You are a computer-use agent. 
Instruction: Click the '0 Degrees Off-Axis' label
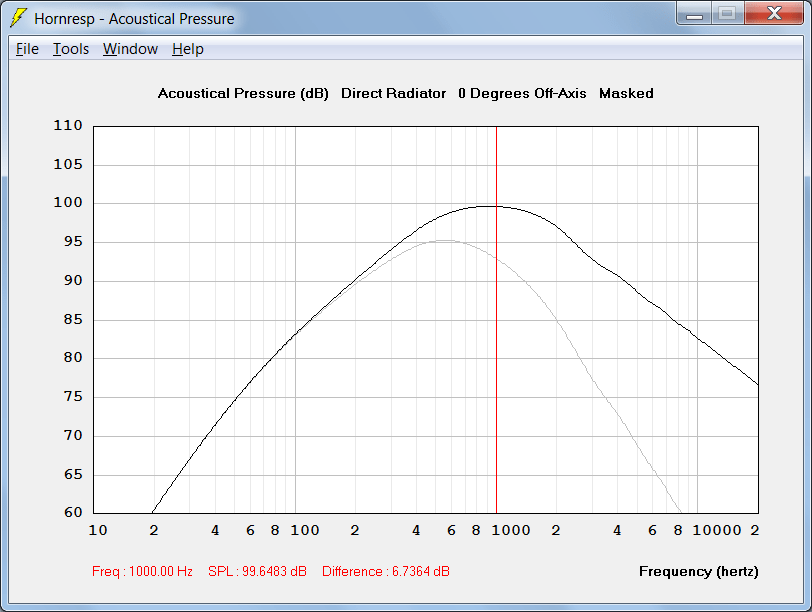[522, 93]
